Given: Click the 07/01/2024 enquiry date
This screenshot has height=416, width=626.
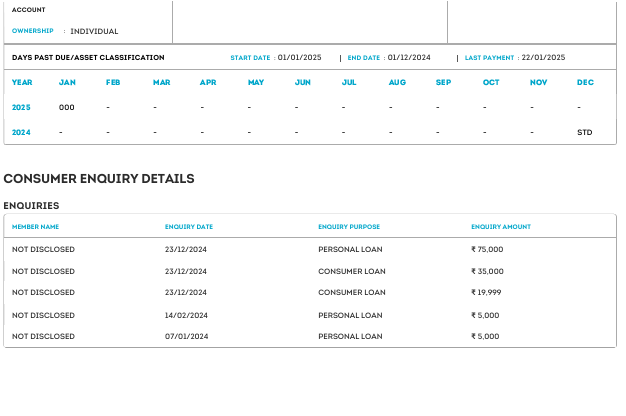Looking at the screenshot, I should click(186, 337).
